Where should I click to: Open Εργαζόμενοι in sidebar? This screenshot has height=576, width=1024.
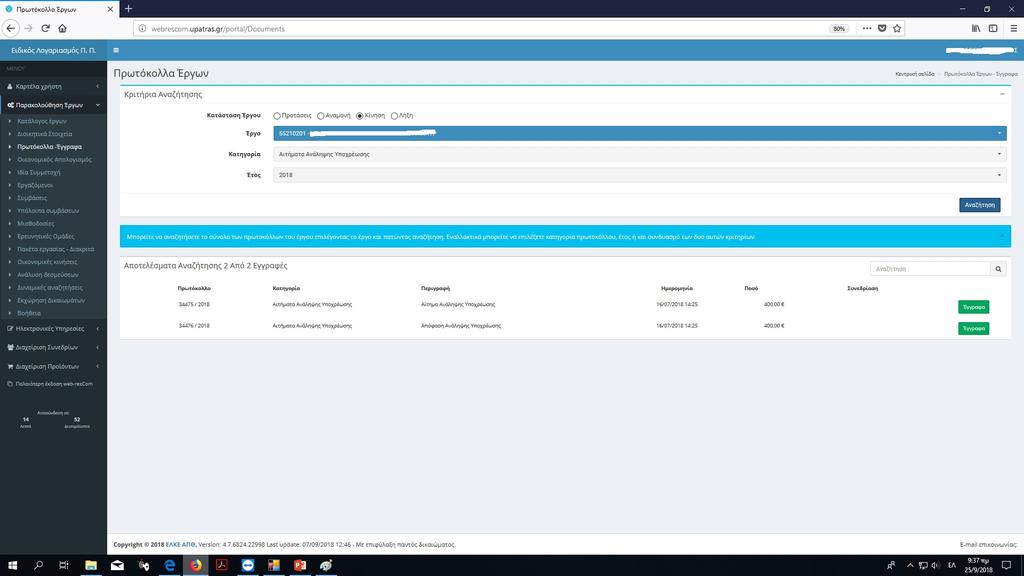(x=35, y=185)
